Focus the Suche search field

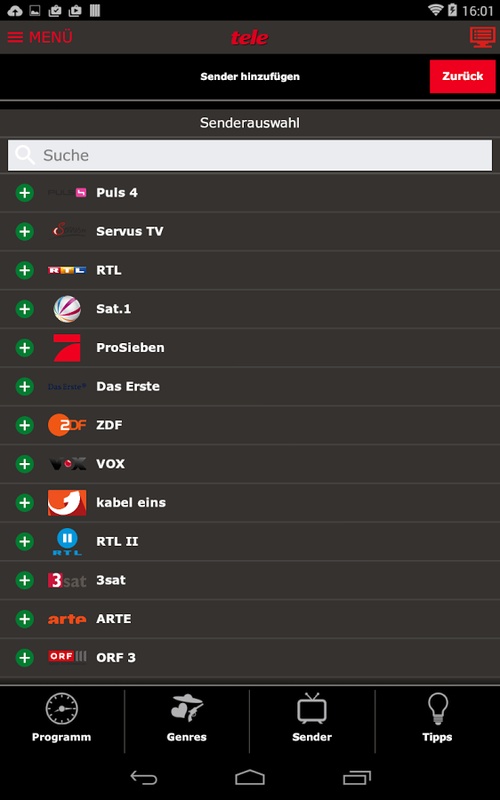250,155
